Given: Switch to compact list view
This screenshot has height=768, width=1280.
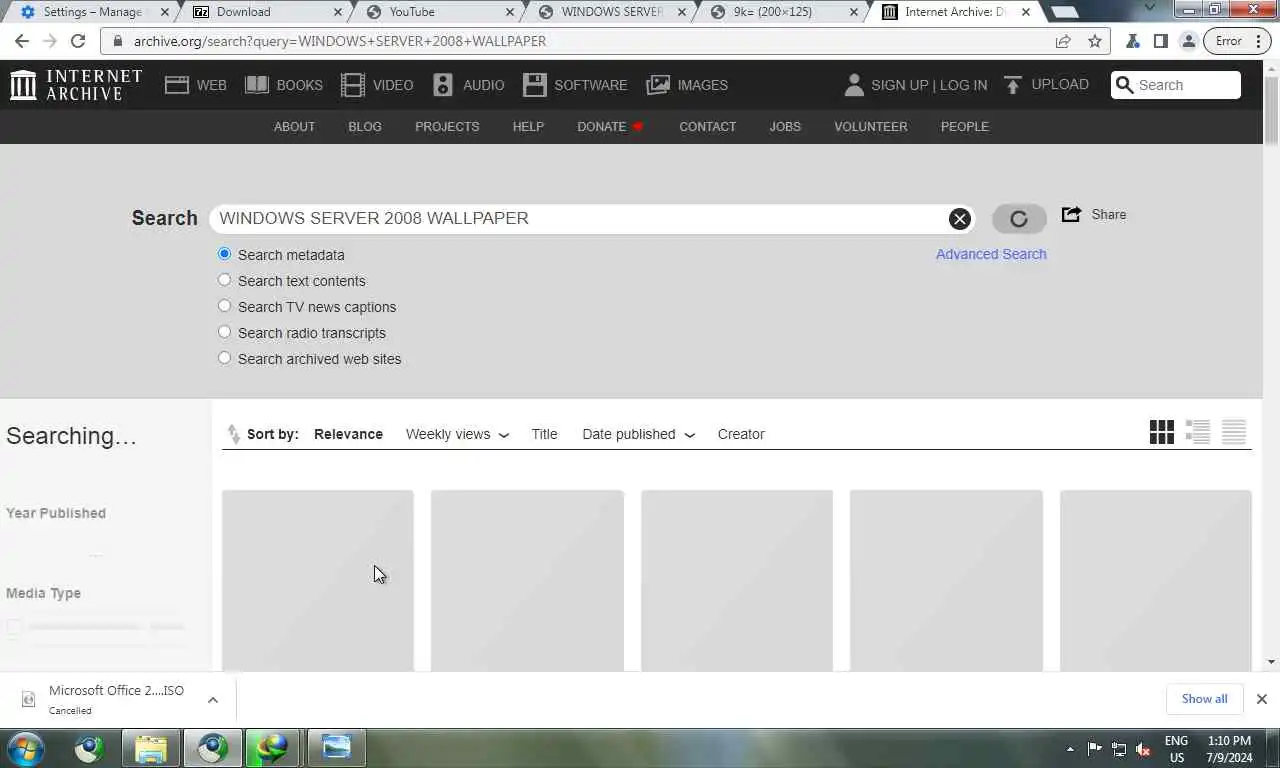Looking at the screenshot, I should 1234,432.
